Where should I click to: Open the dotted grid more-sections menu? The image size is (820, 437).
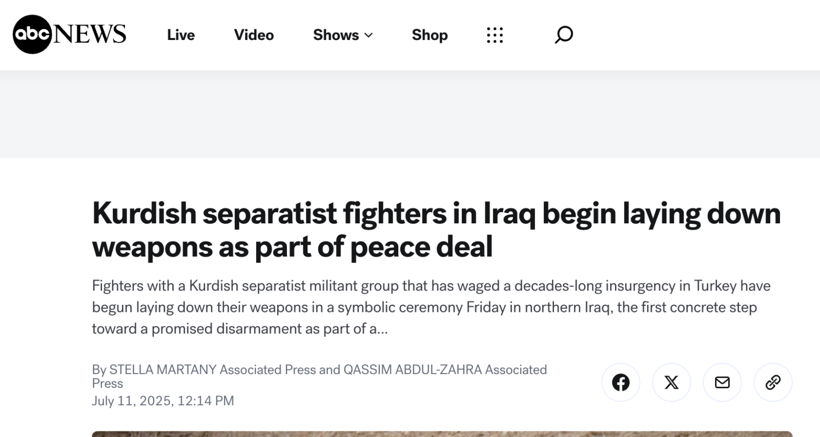point(495,35)
